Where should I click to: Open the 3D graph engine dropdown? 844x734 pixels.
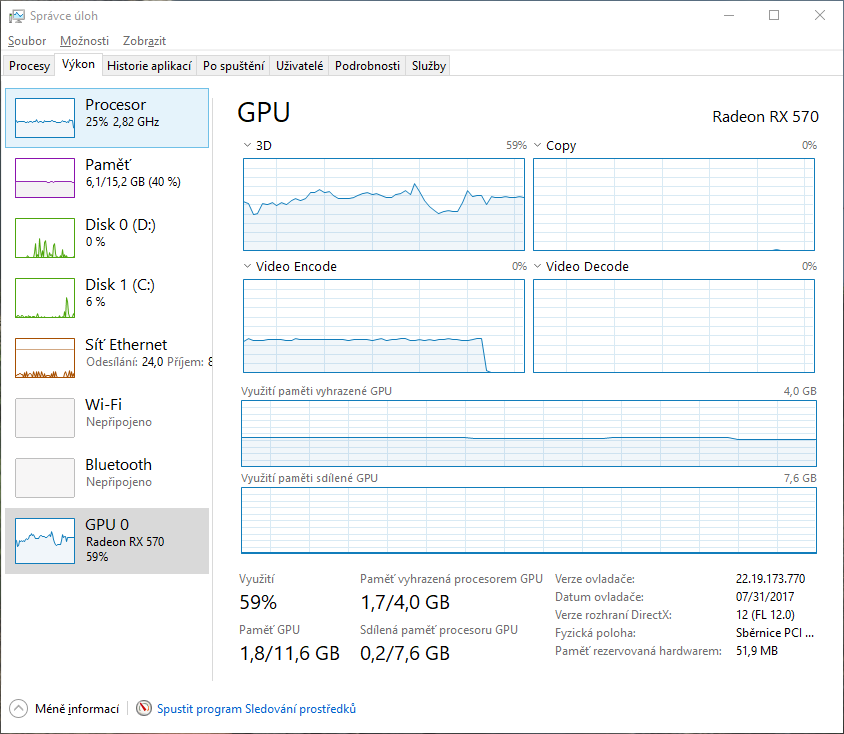[248, 146]
